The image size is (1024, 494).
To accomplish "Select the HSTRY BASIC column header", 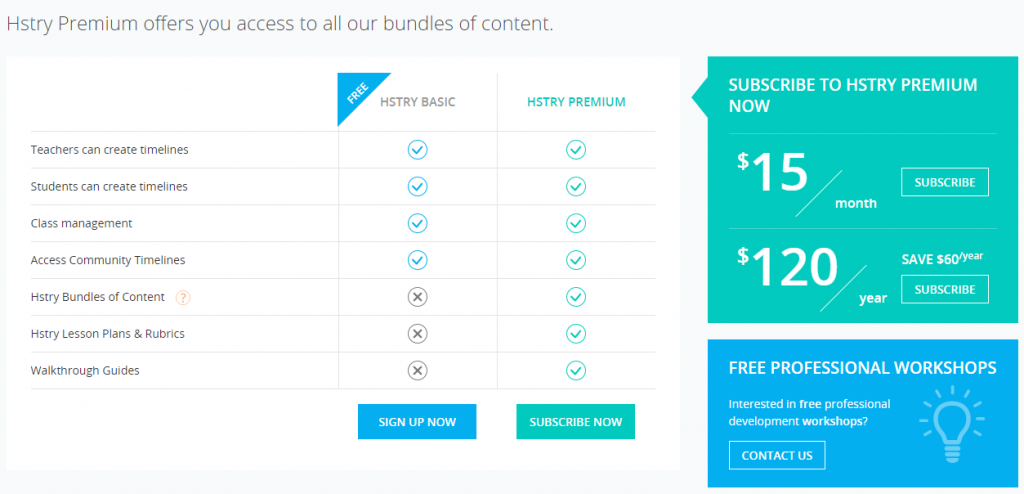I will coord(417,102).
